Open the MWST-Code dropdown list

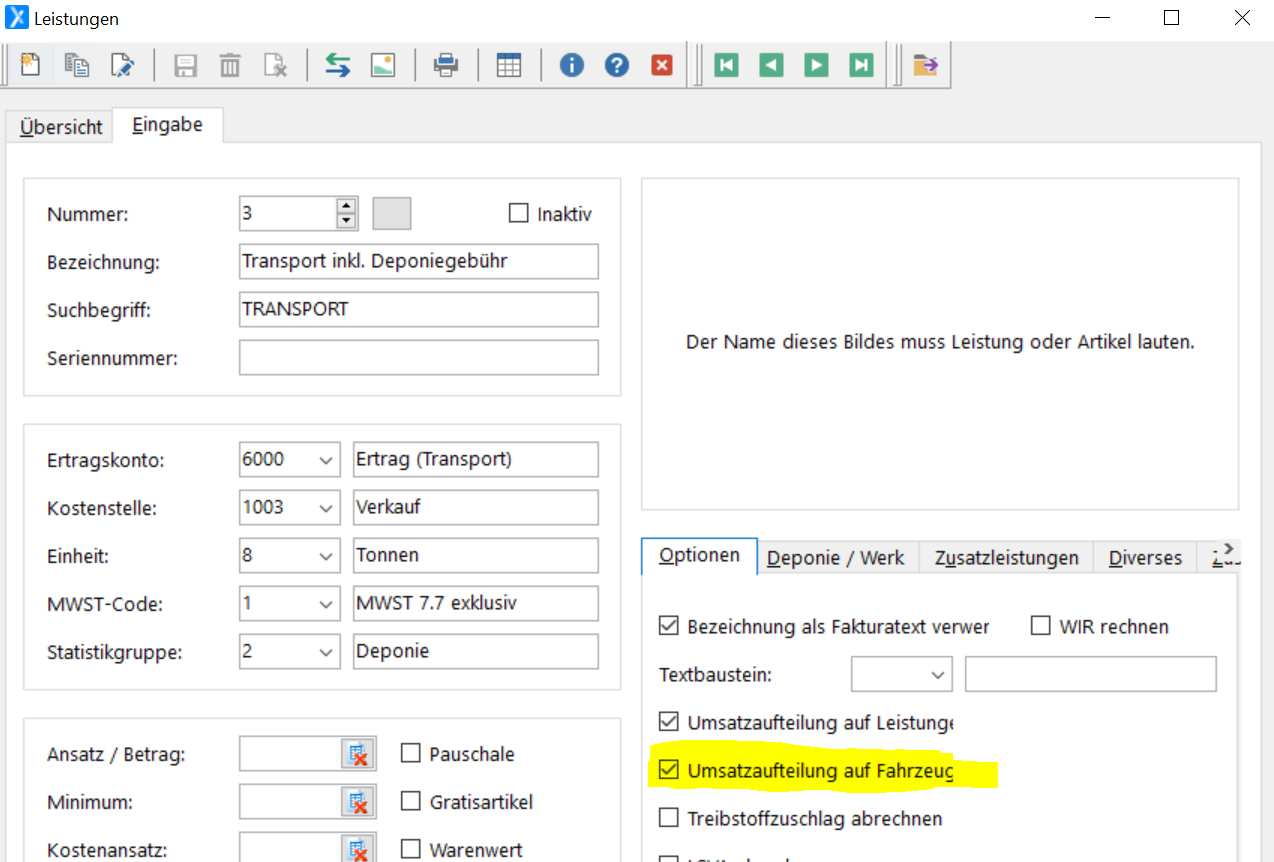click(x=326, y=604)
